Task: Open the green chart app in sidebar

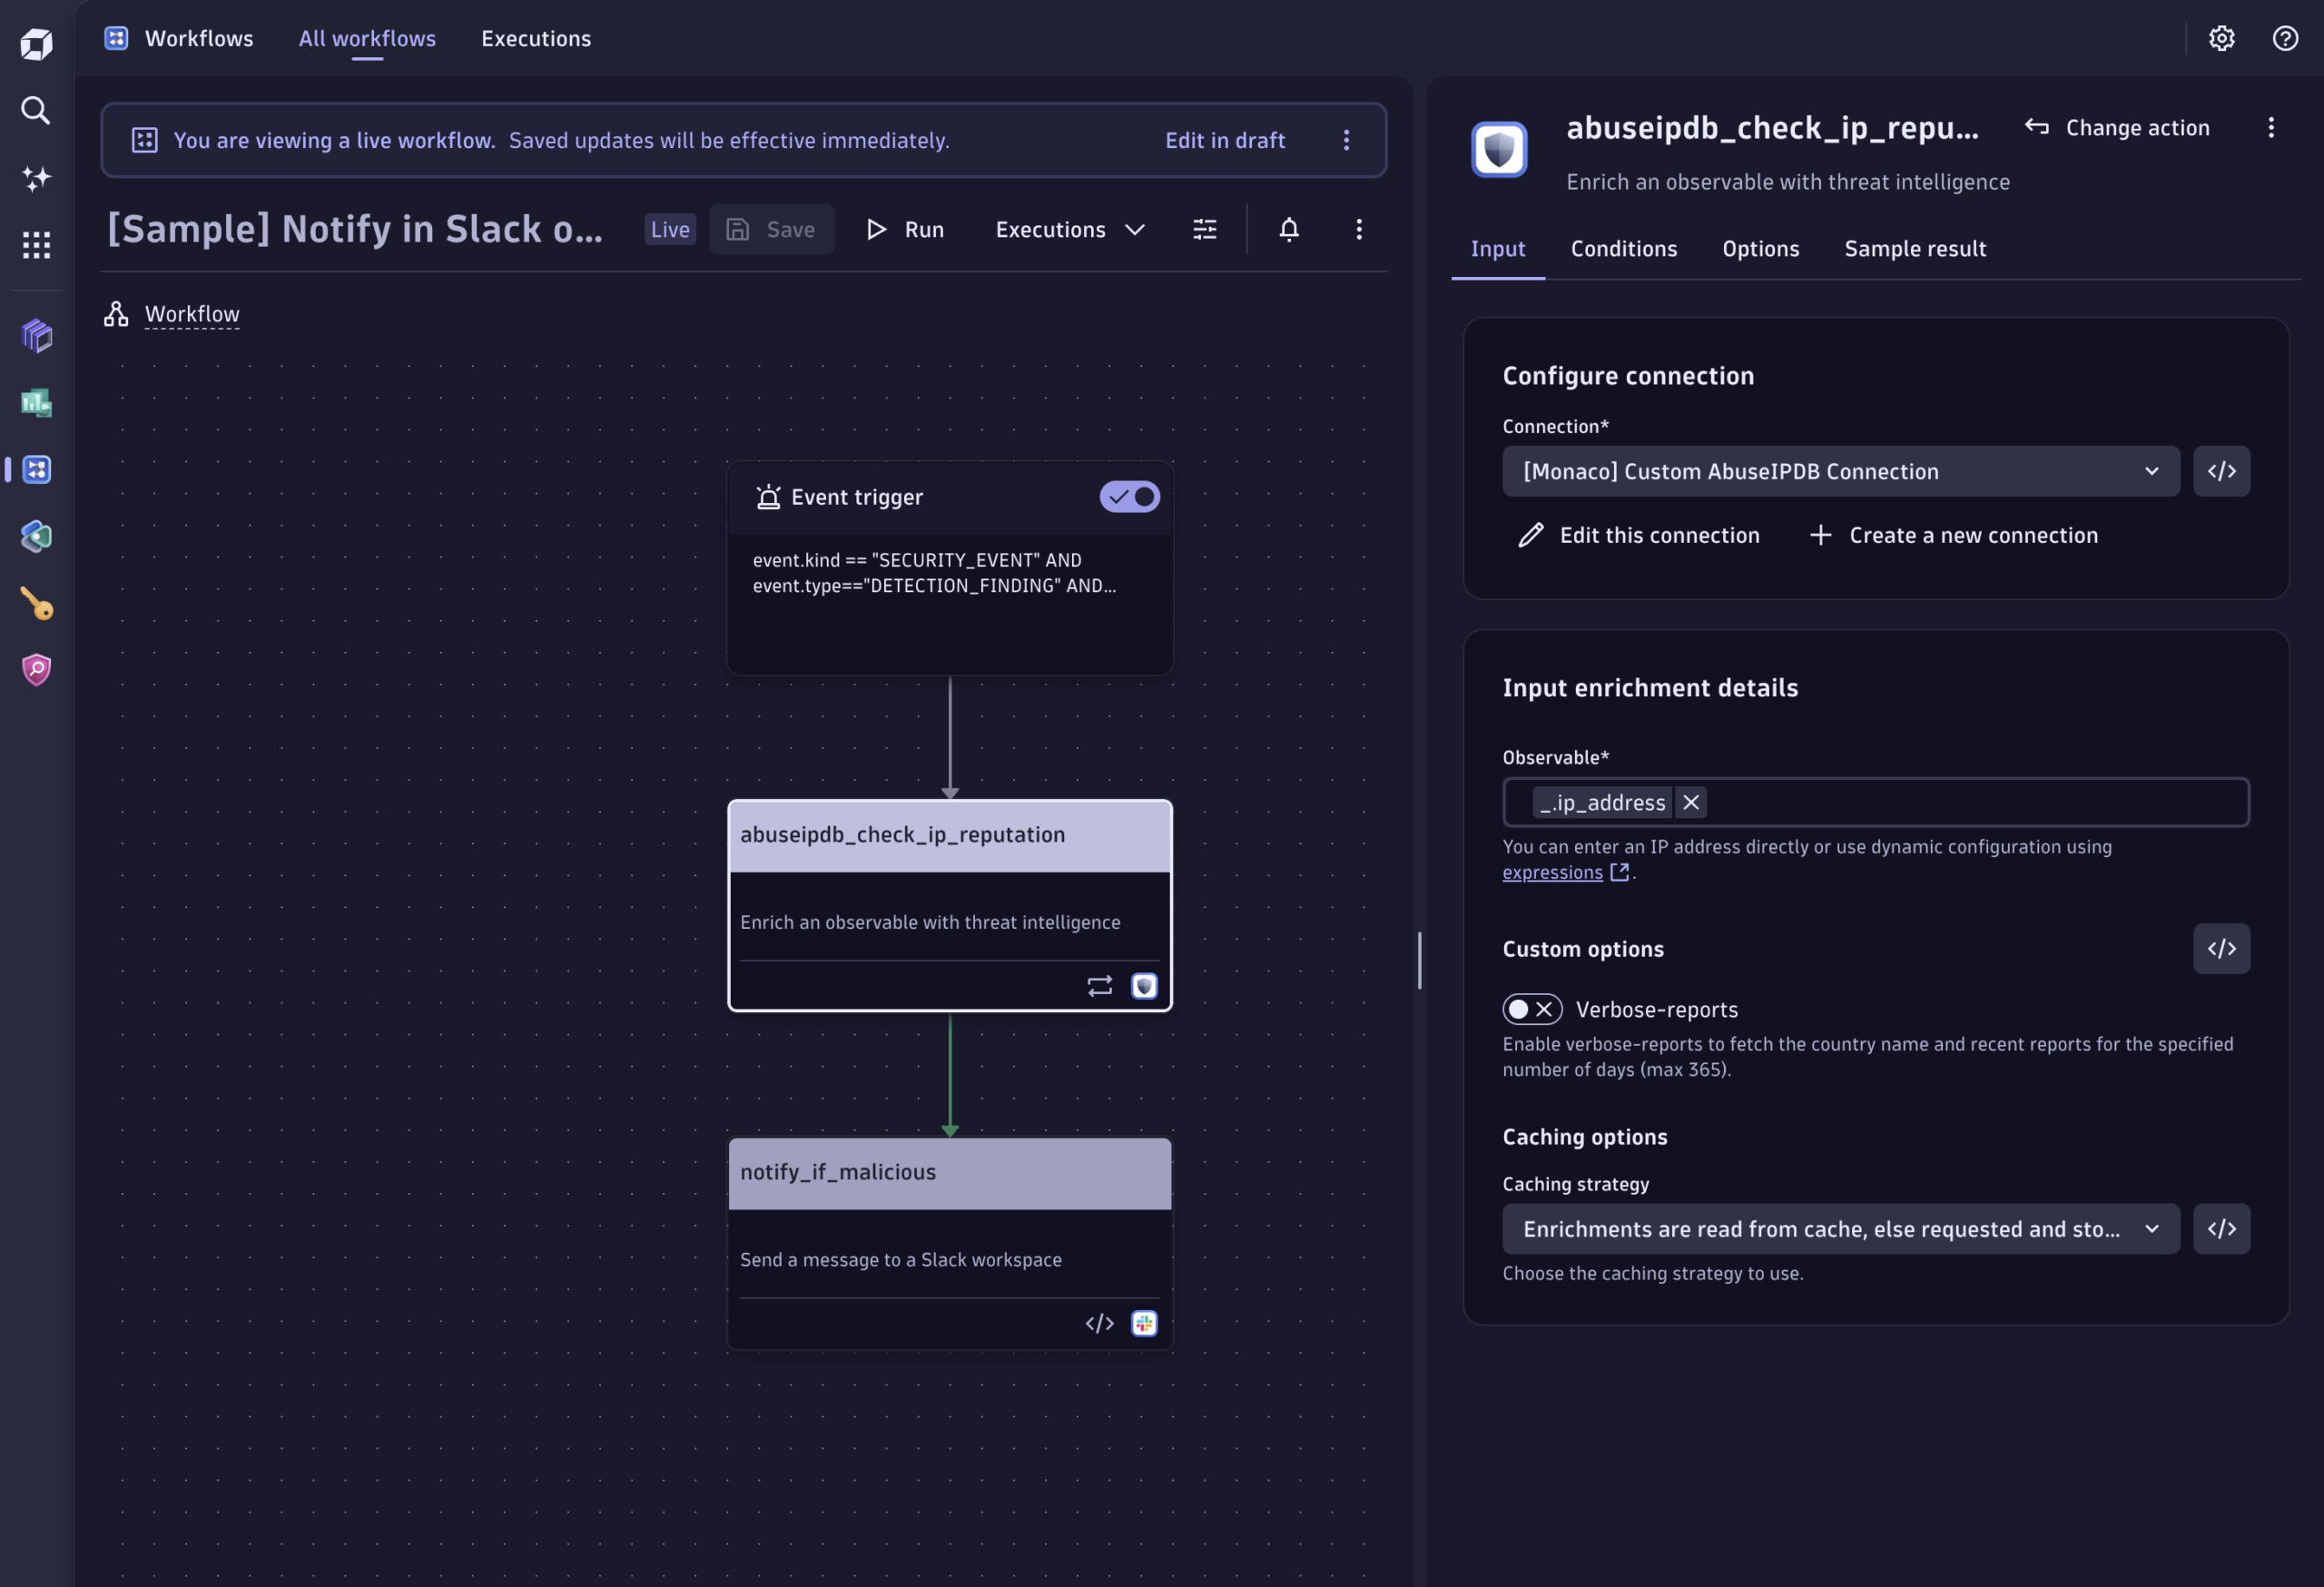Action: [x=36, y=403]
